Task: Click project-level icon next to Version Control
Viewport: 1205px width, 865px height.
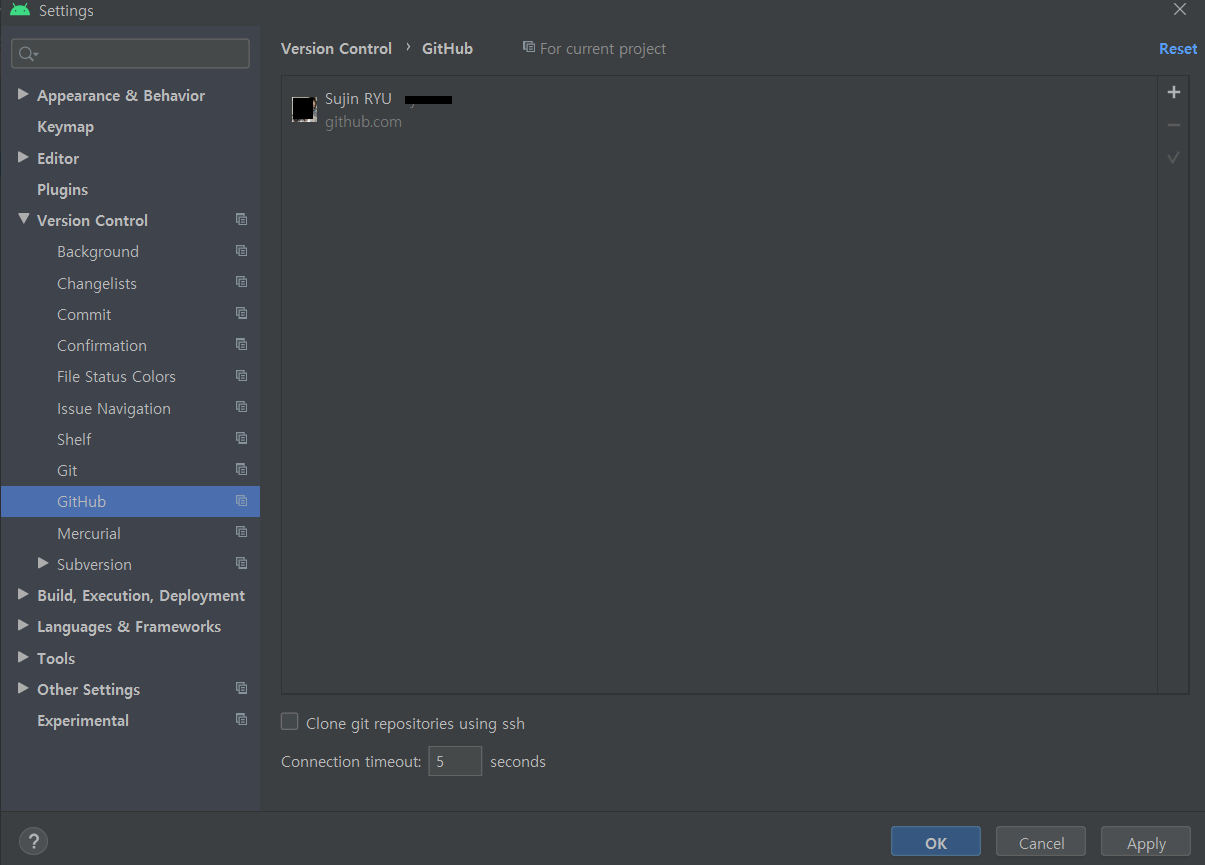Action: tap(241, 219)
